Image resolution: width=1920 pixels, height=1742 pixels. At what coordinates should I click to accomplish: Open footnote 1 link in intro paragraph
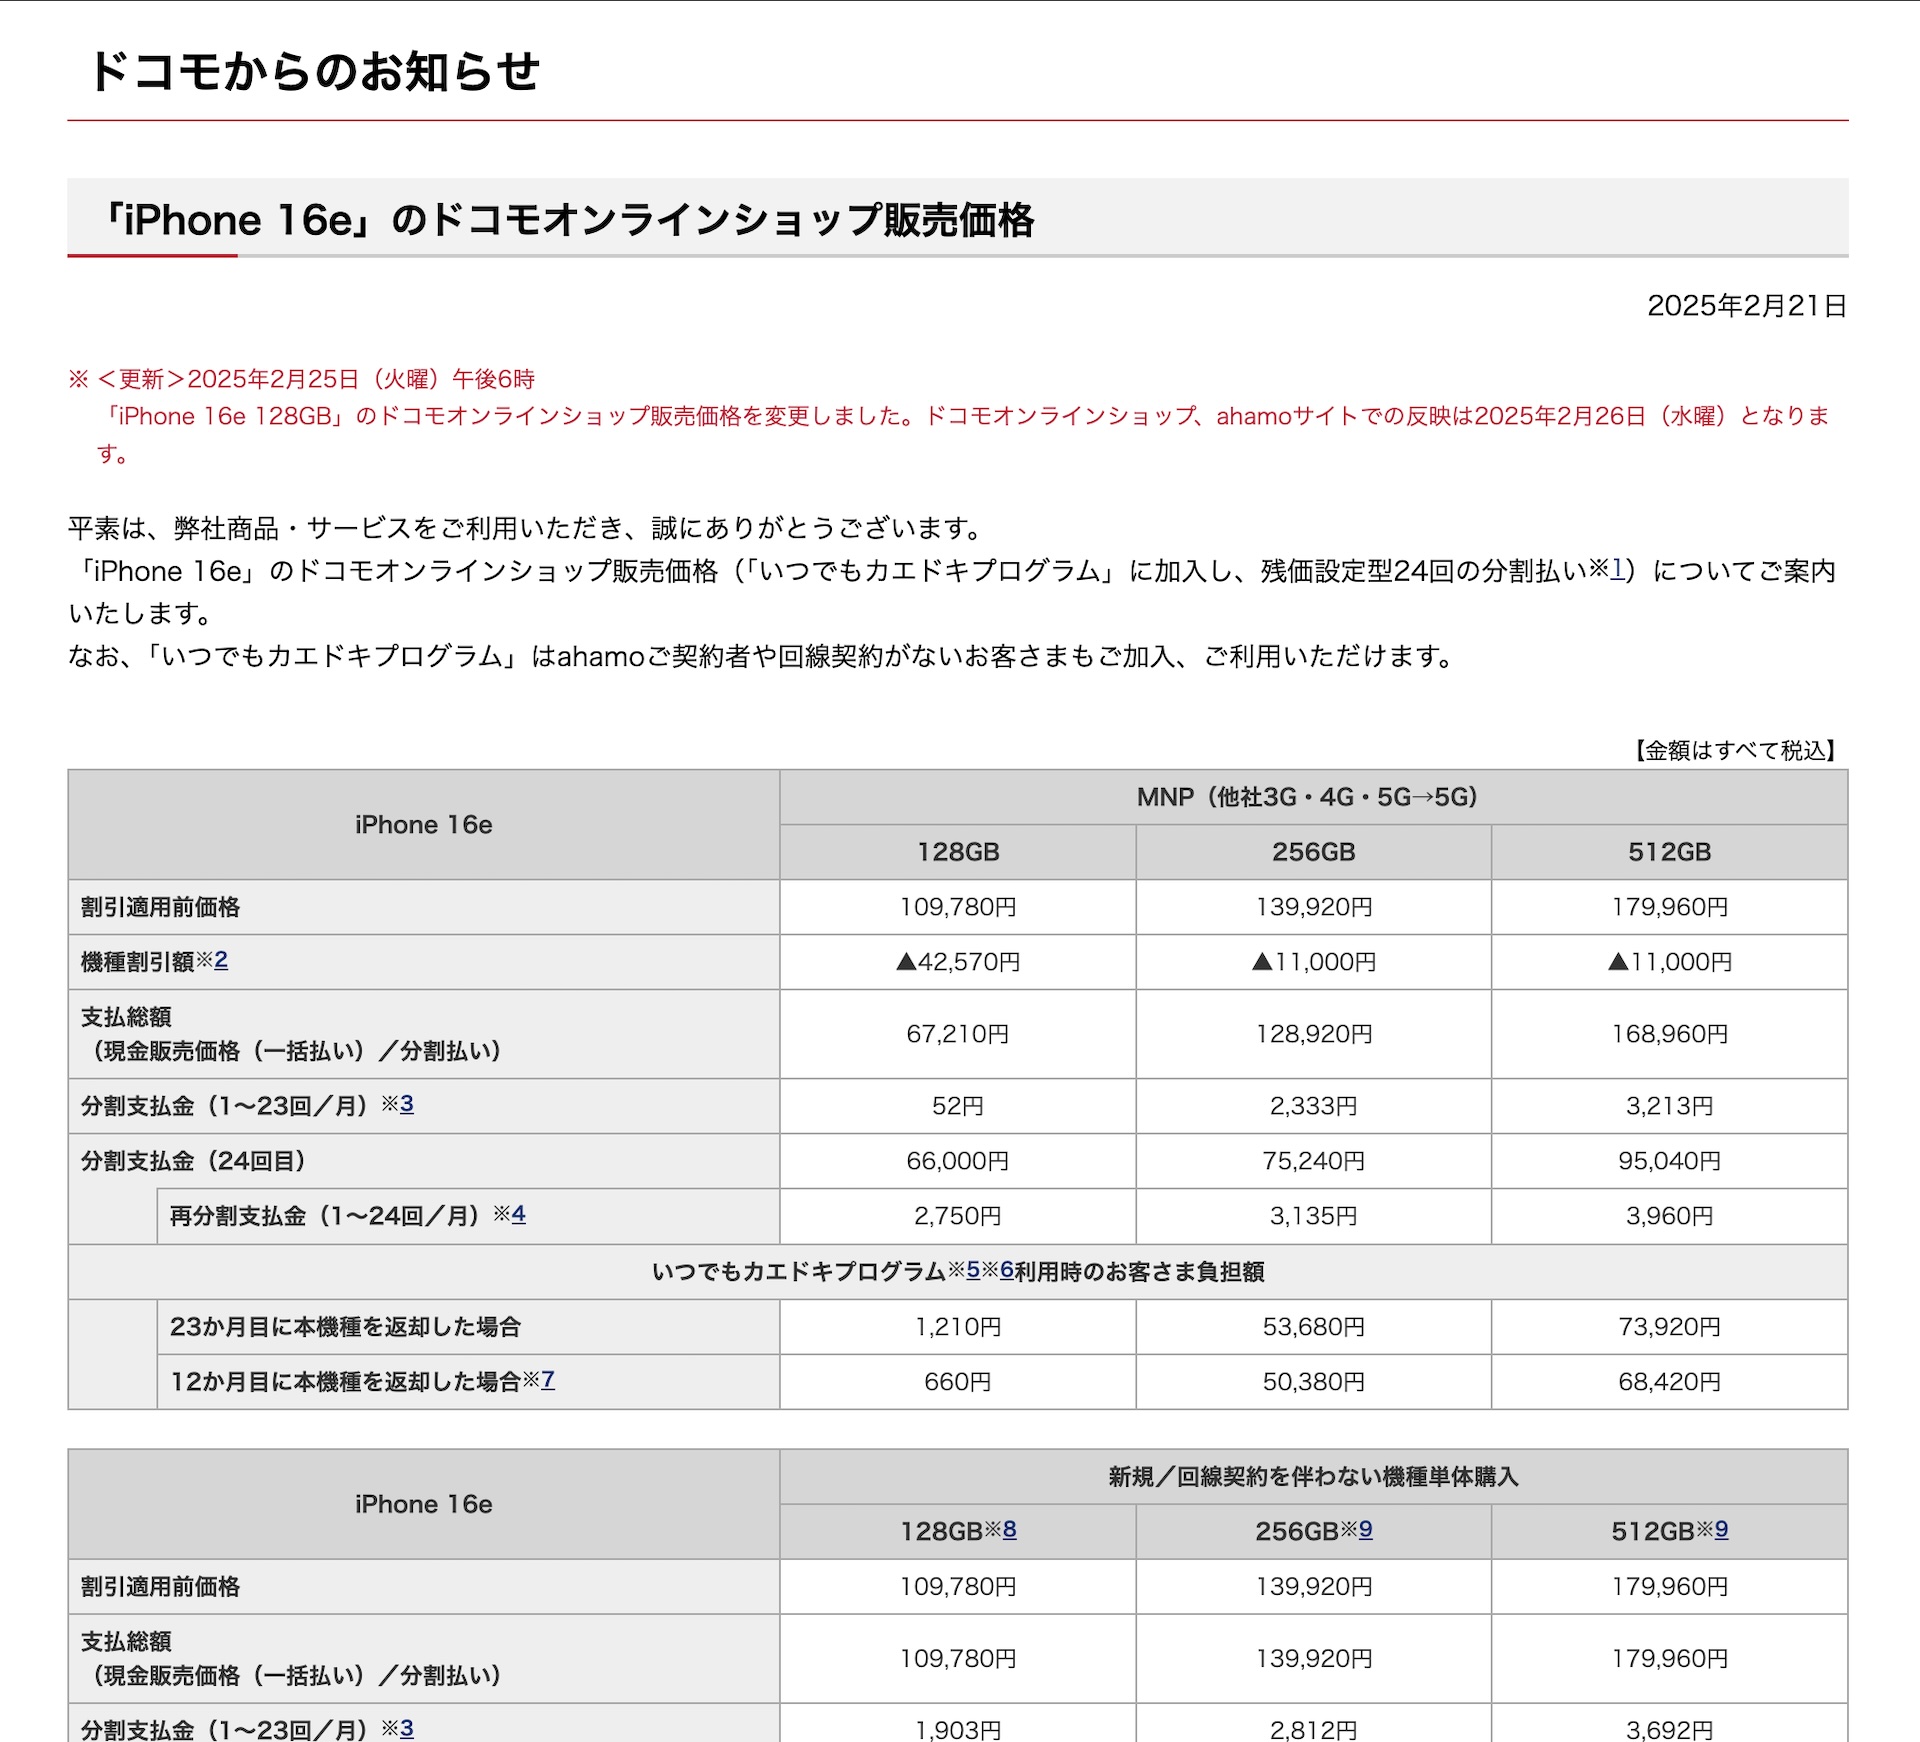coord(1617,569)
